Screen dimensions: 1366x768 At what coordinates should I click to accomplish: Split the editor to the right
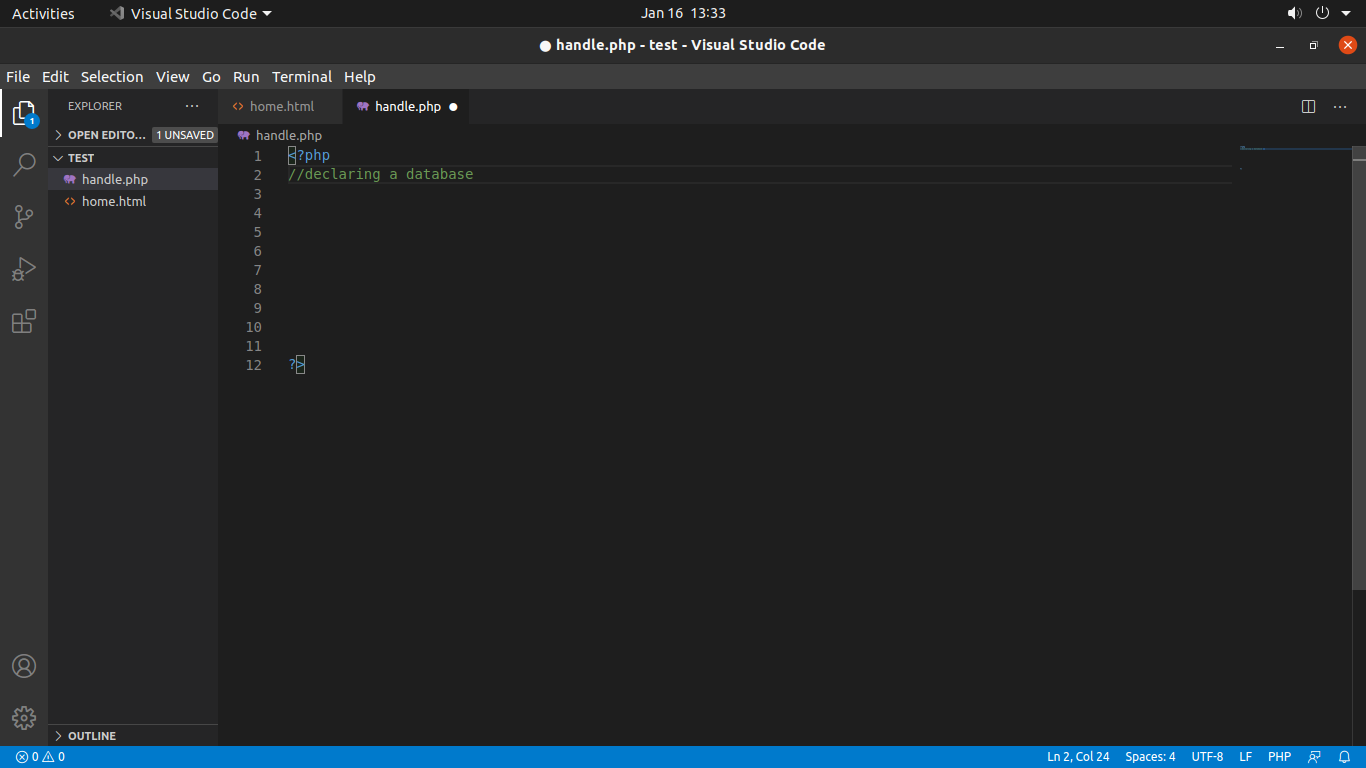click(x=1308, y=107)
